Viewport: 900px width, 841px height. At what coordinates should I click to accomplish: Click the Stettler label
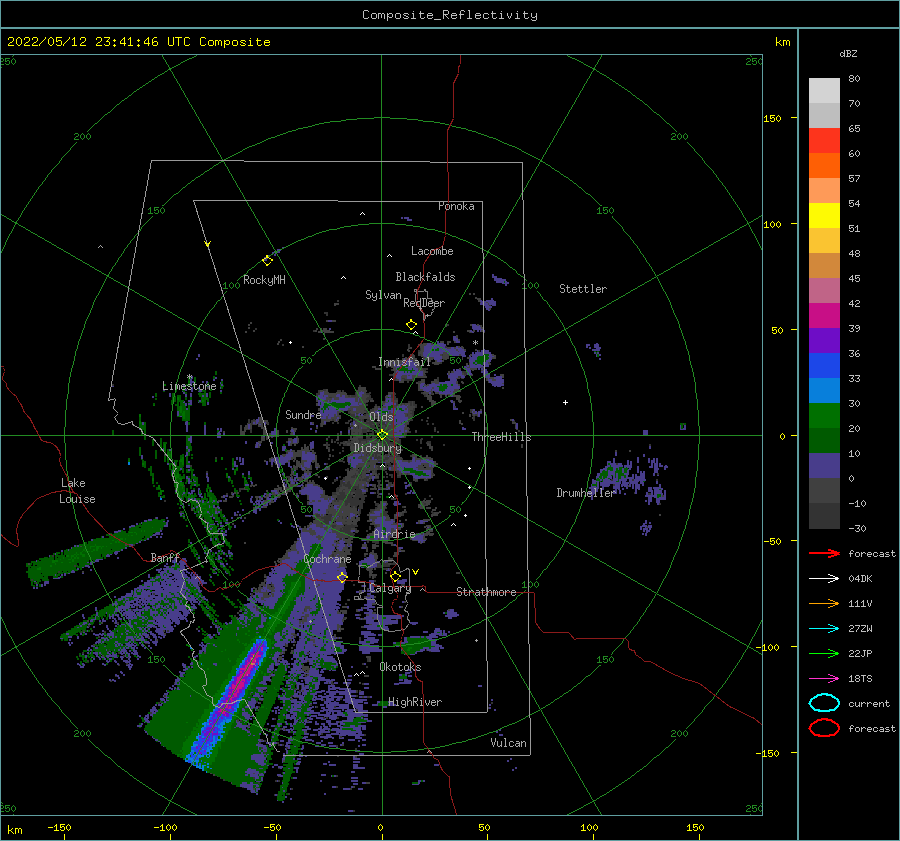tap(583, 289)
